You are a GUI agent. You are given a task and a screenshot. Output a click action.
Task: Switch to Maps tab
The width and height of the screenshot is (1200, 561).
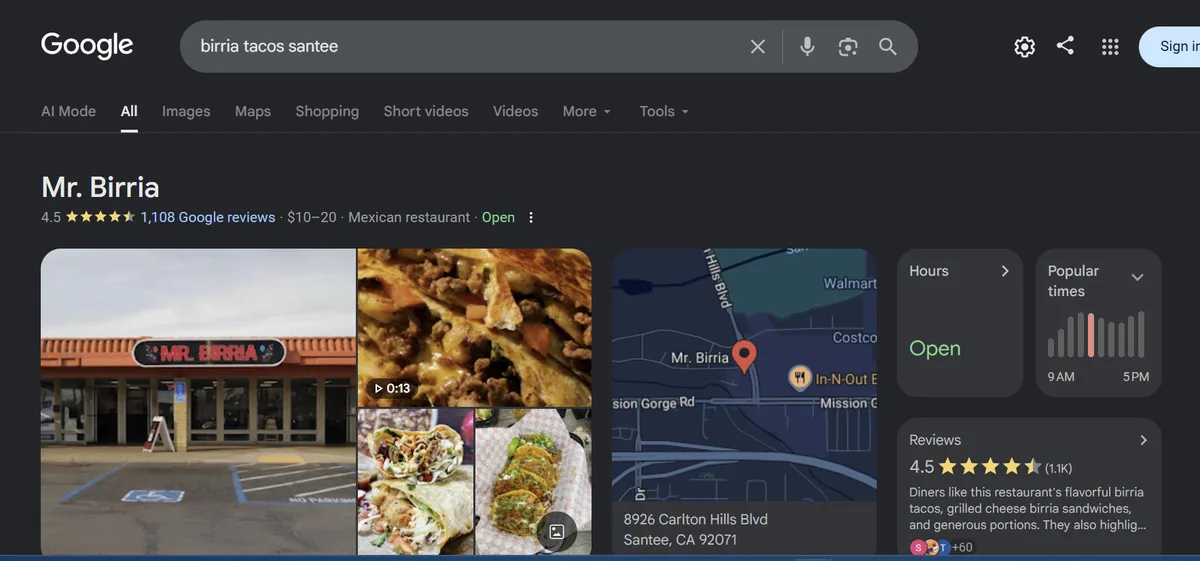tap(253, 111)
